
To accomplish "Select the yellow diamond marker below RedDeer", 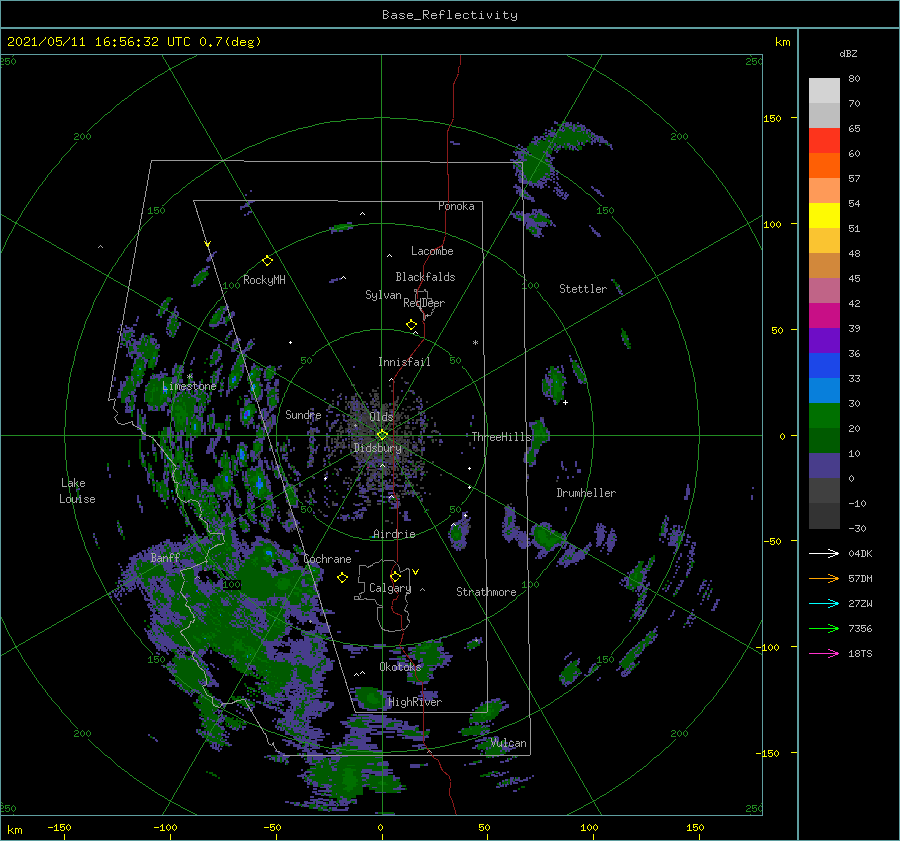I will point(411,325).
